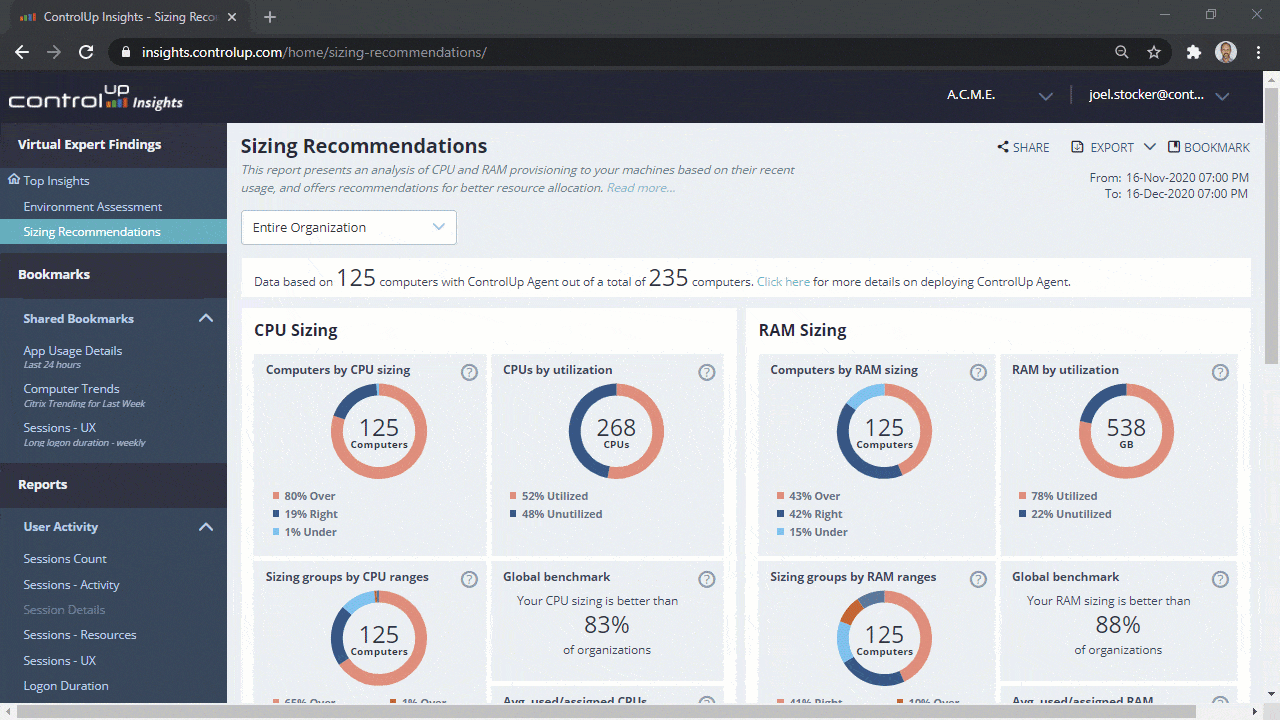
Task: Open help for CPU Global benchmark
Action: 706,579
